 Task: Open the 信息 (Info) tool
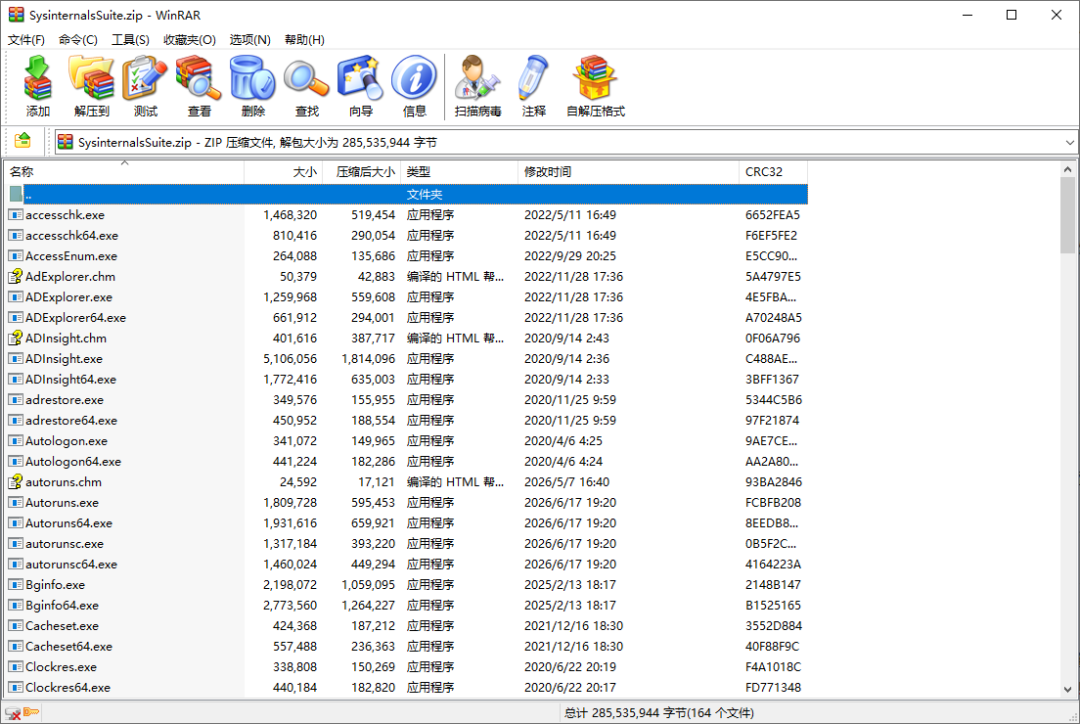tap(414, 78)
